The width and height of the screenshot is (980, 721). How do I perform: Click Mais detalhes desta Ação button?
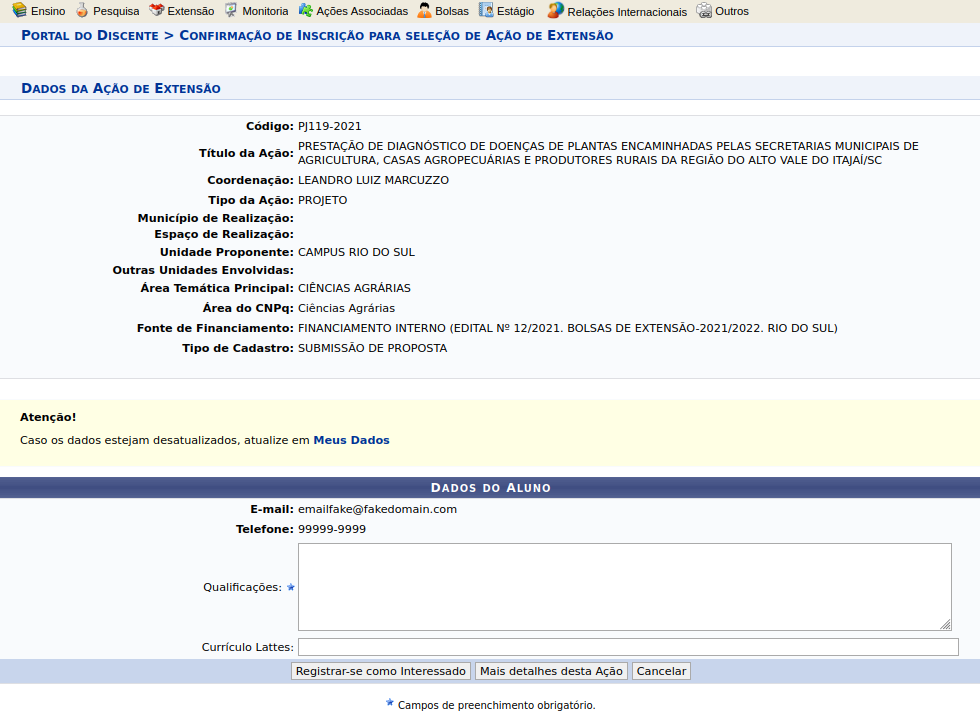551,671
